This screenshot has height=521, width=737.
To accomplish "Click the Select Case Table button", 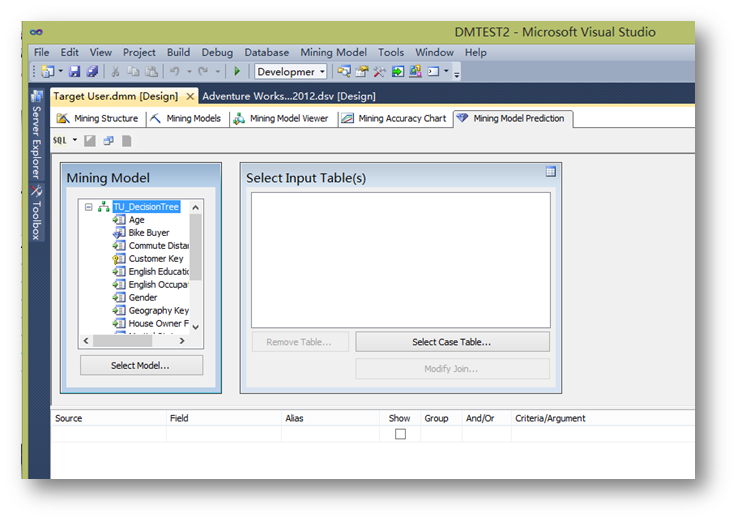I will pyautogui.click(x=452, y=342).
